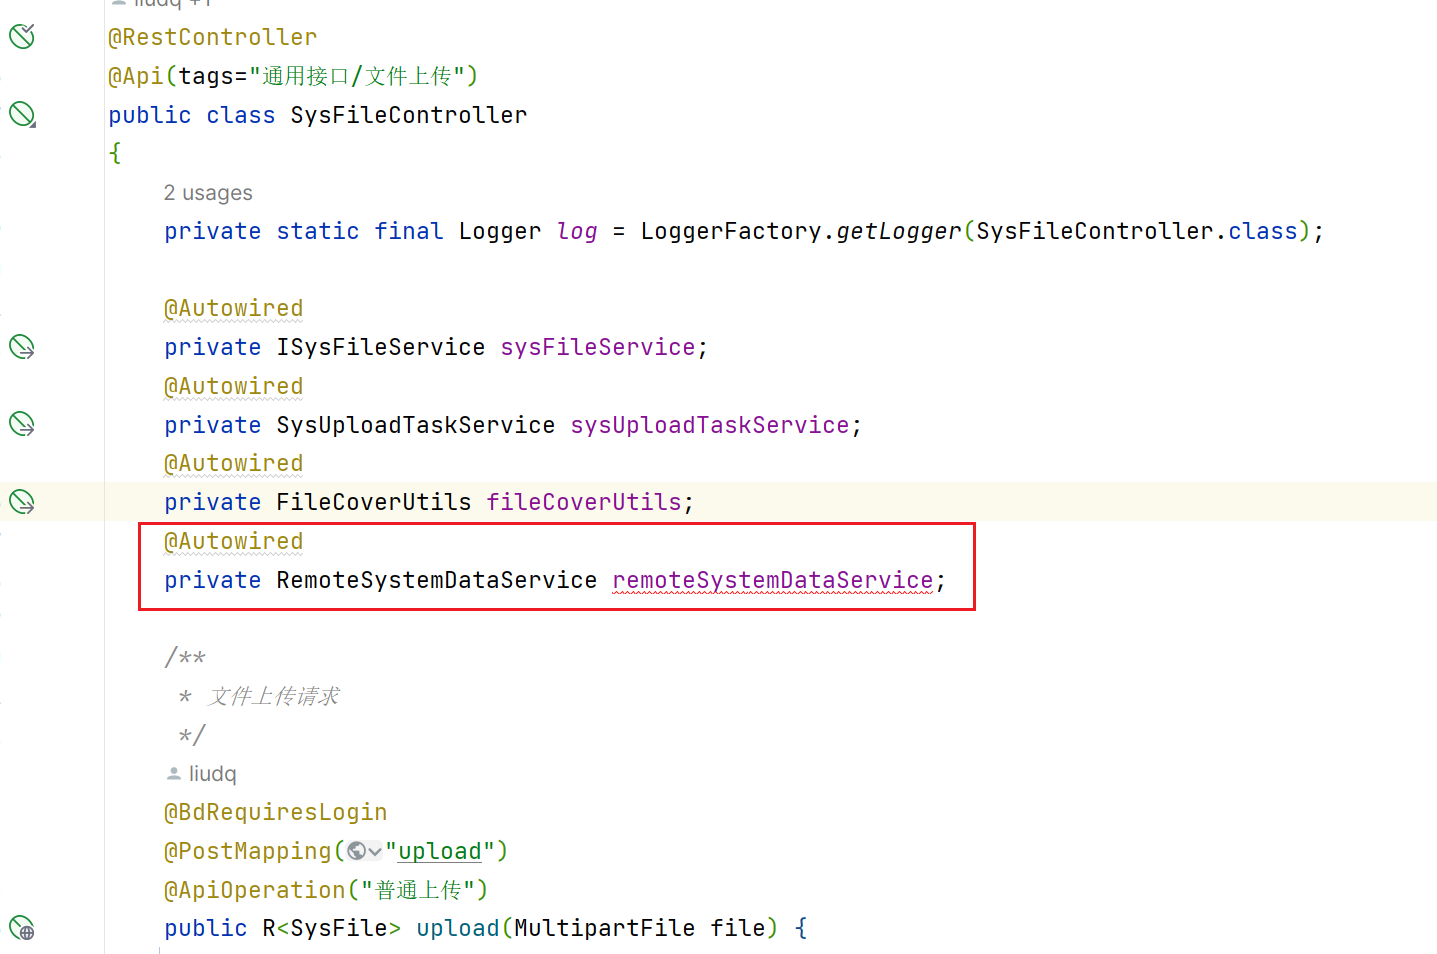
Task: Click the @RestController annotation
Action: click(213, 37)
